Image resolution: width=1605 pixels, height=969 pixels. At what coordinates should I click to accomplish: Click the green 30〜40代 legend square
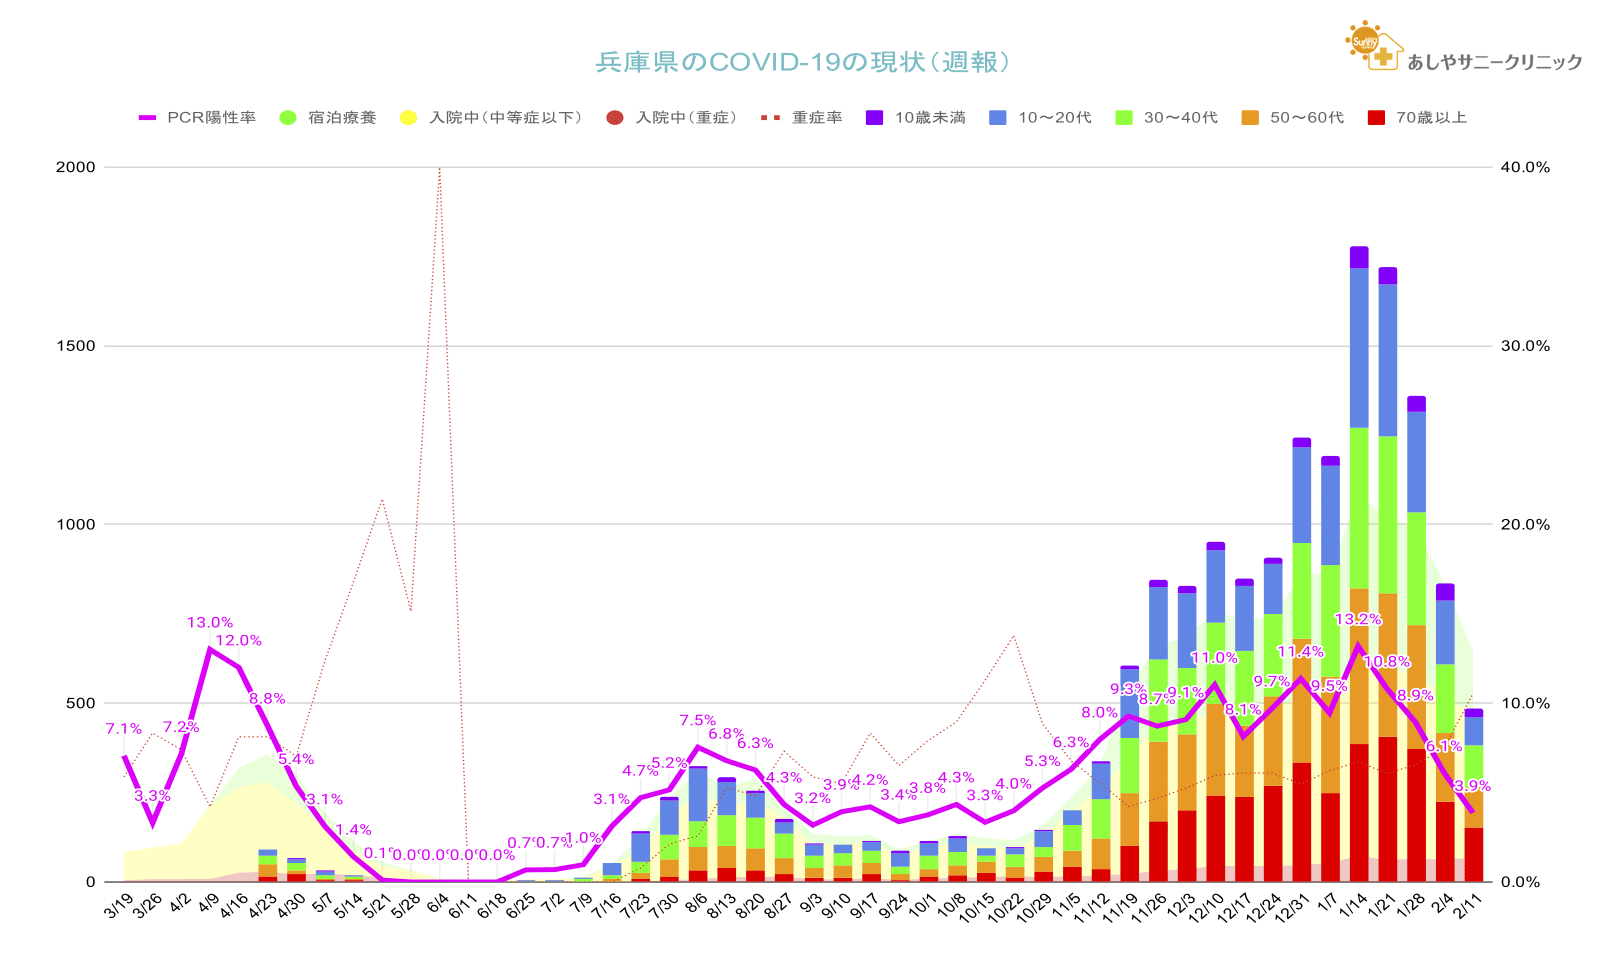pos(1123,118)
